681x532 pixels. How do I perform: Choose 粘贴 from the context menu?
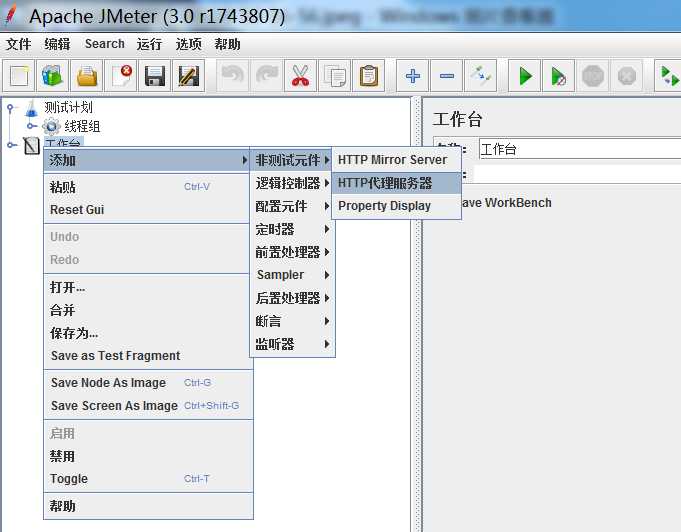147,187
